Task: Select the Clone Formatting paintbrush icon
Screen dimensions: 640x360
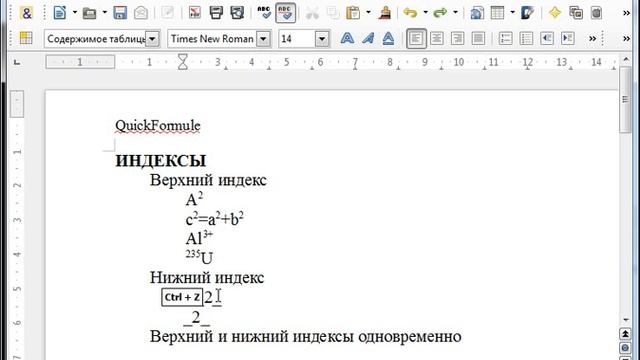Action: pos(384,13)
